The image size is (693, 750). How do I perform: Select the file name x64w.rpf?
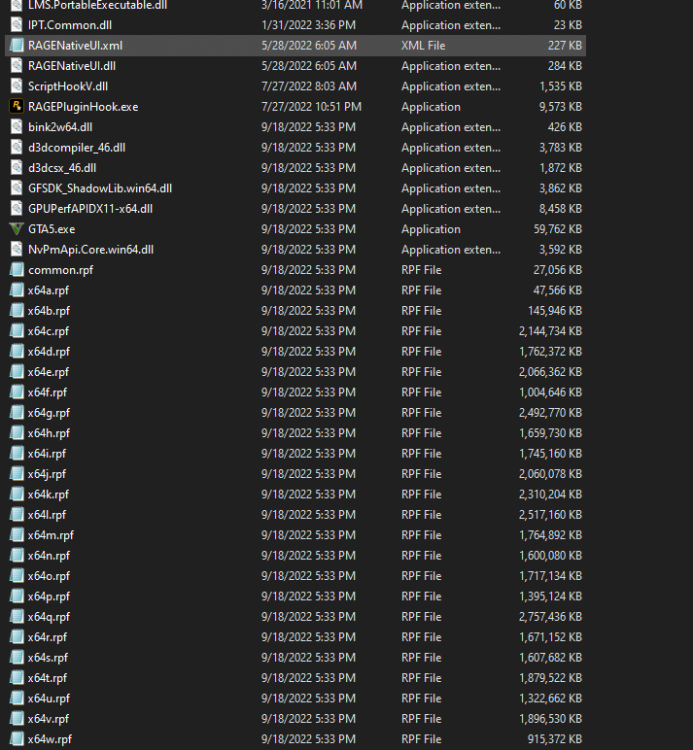(50, 739)
